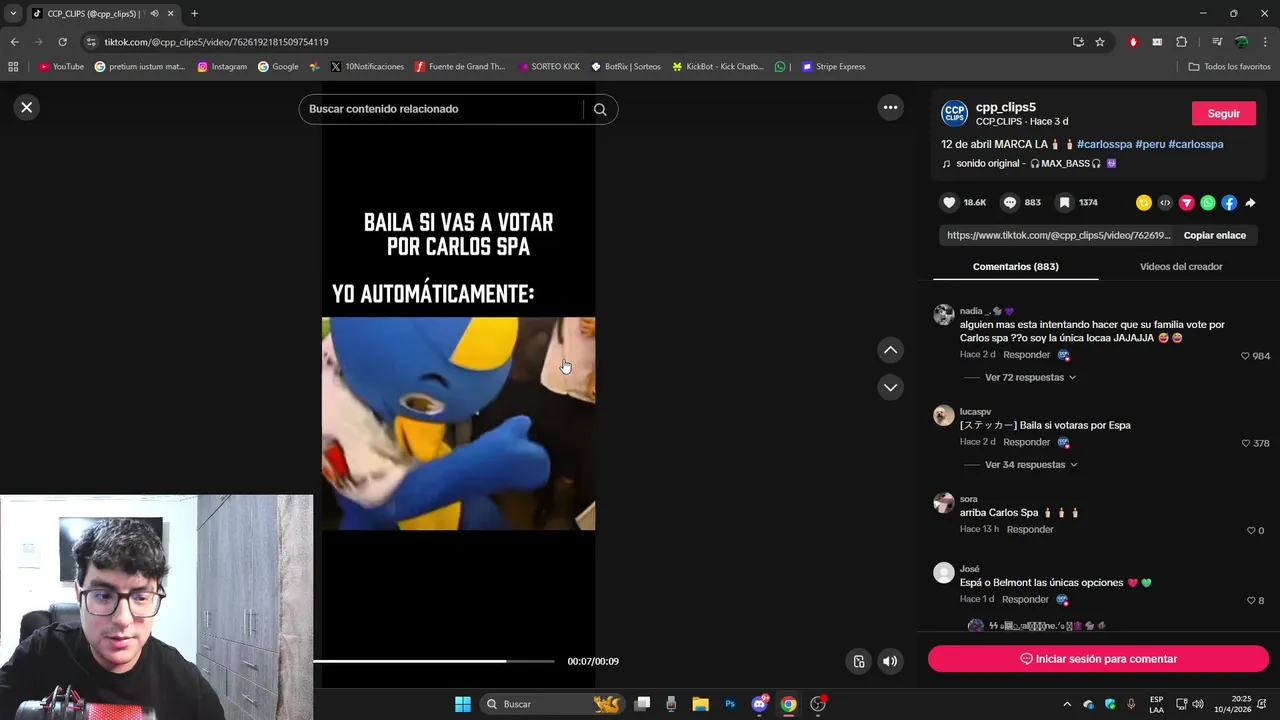The height and width of the screenshot is (720, 1280).
Task: Open Photoshop from the taskbar
Action: [730, 704]
